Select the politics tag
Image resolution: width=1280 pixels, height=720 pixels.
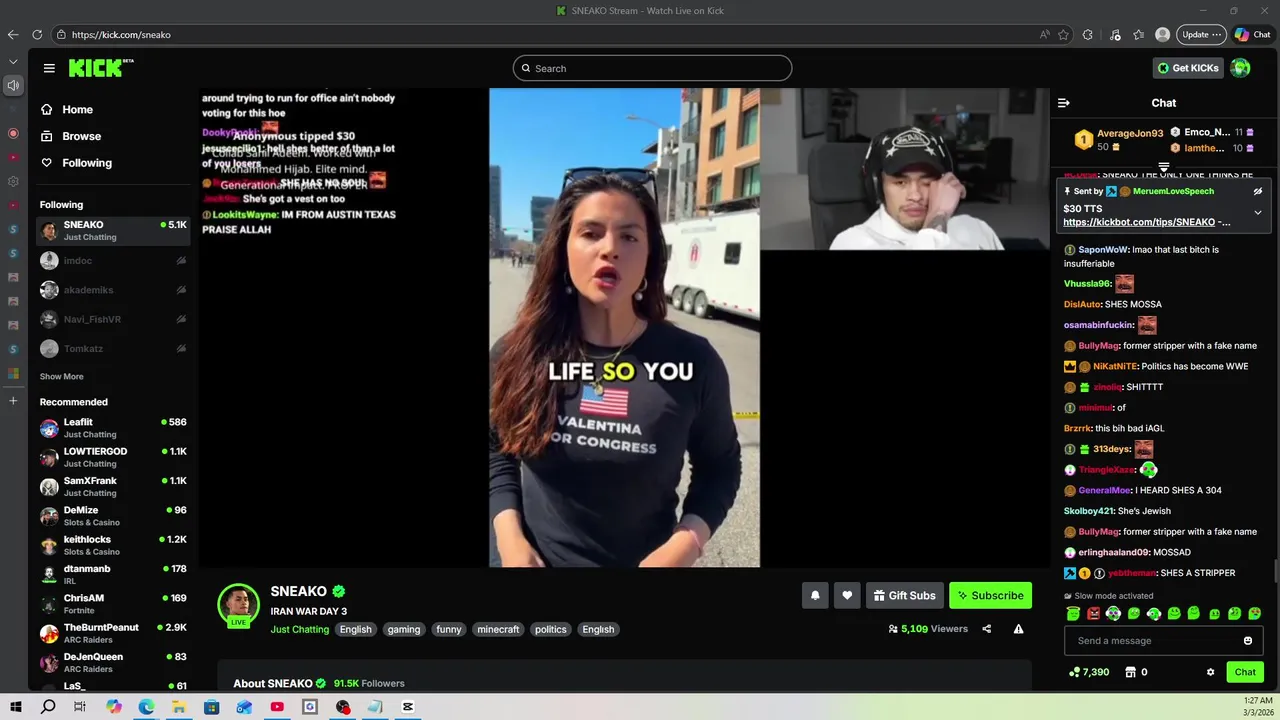[x=550, y=630]
